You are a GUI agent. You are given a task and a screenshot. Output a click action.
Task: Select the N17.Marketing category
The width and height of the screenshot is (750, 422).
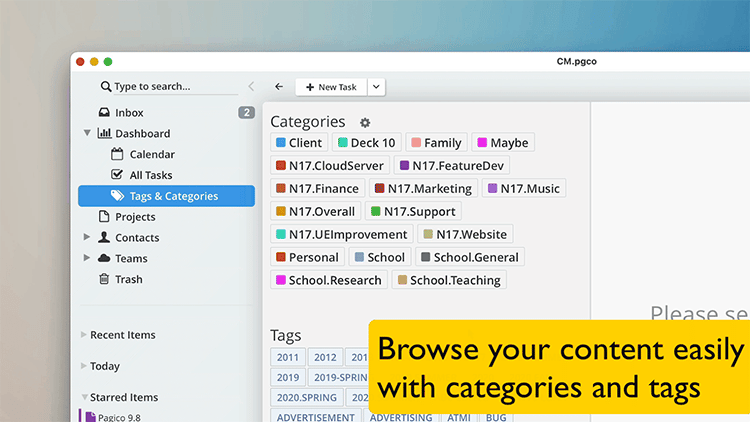[x=423, y=189]
